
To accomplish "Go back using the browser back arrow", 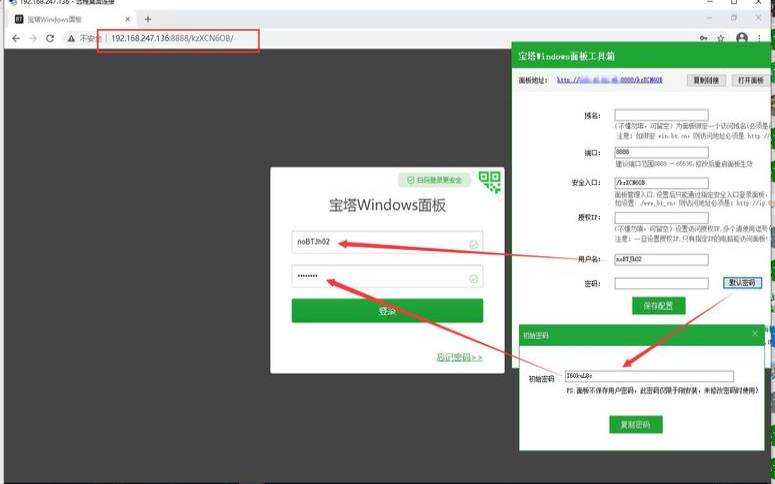I will click(16, 38).
